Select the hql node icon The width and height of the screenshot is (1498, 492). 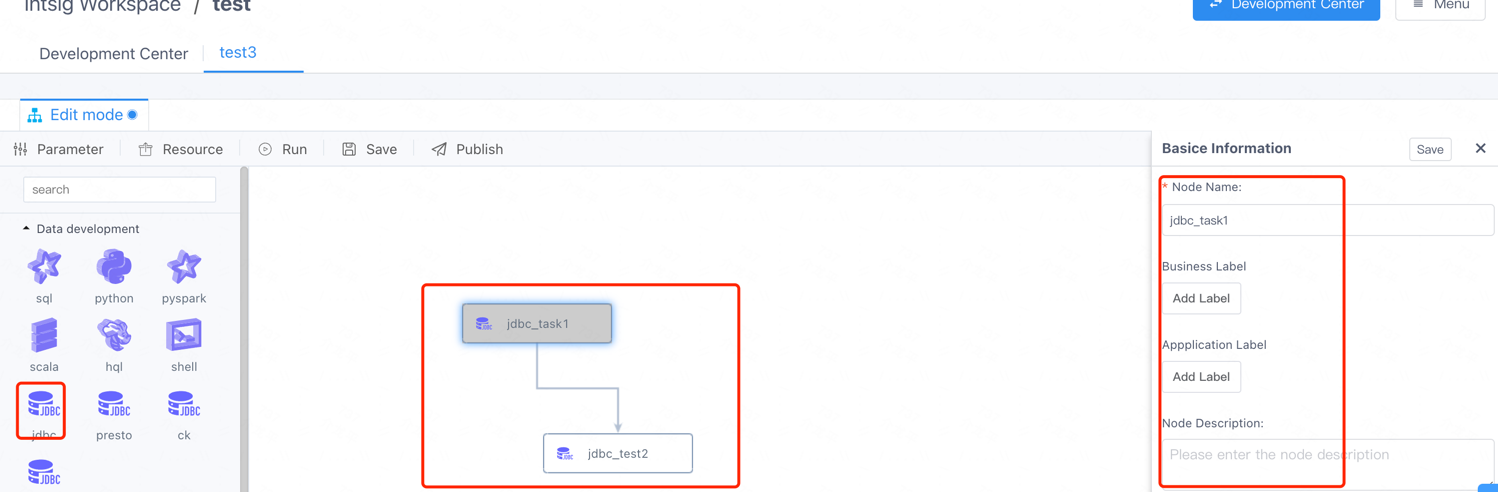(x=114, y=336)
